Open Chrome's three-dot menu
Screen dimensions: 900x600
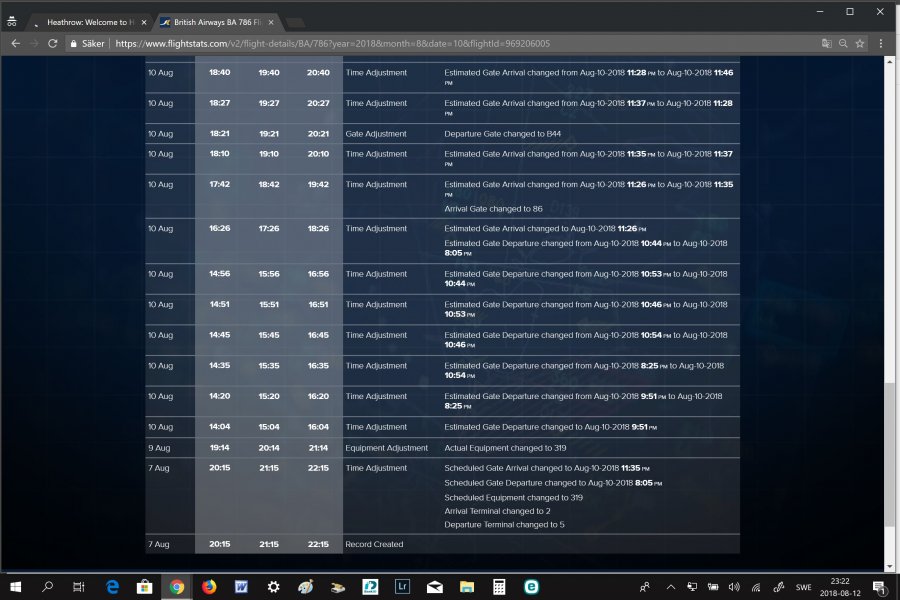(x=881, y=44)
